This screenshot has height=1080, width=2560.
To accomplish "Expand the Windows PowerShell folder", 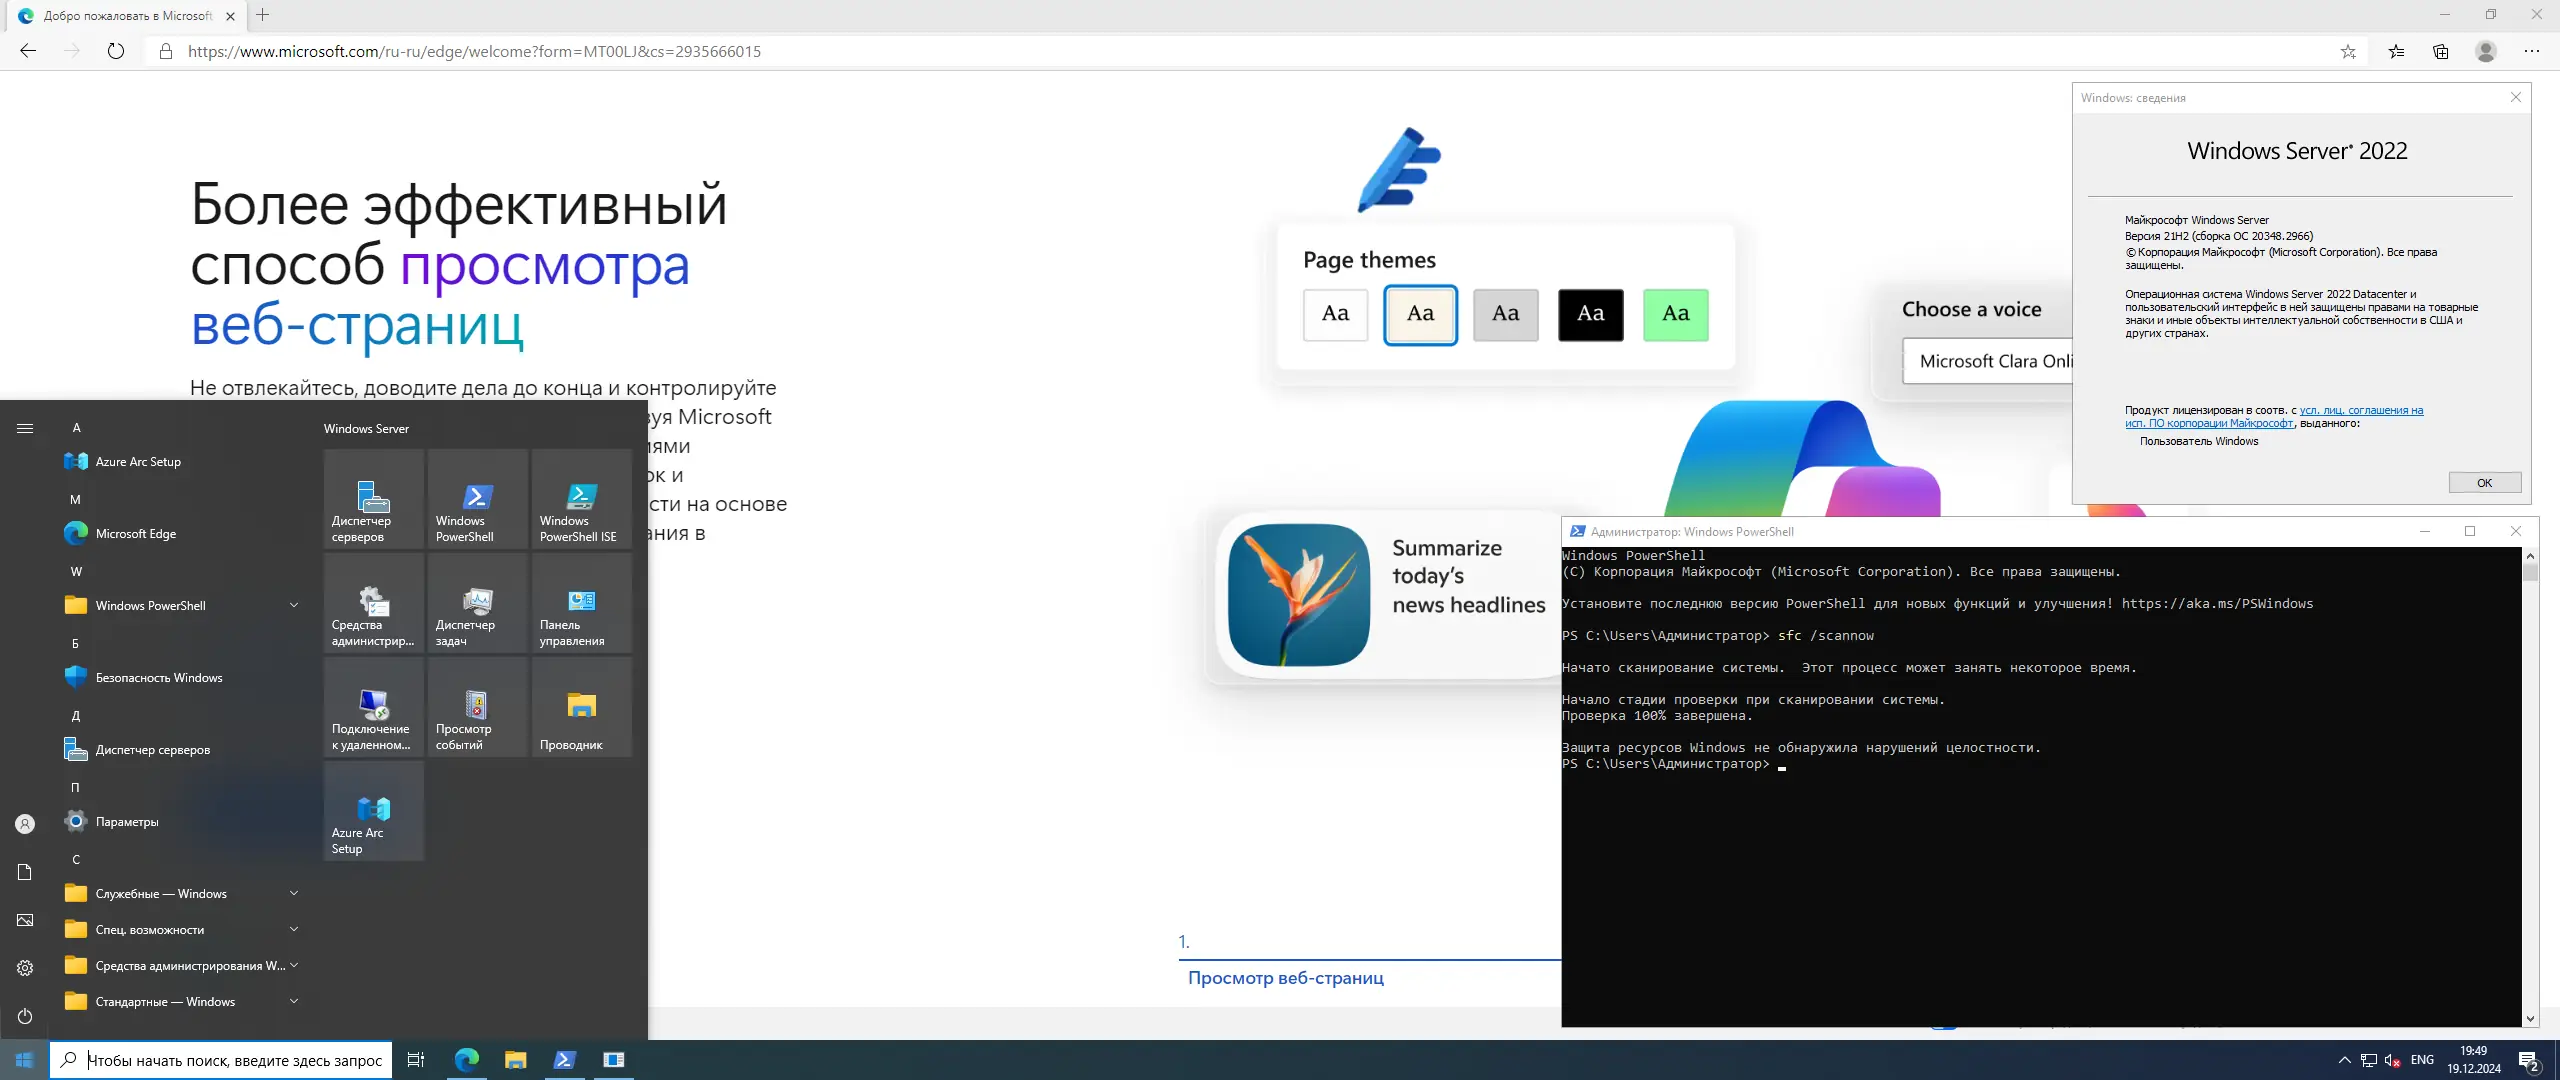I will click(x=180, y=605).
